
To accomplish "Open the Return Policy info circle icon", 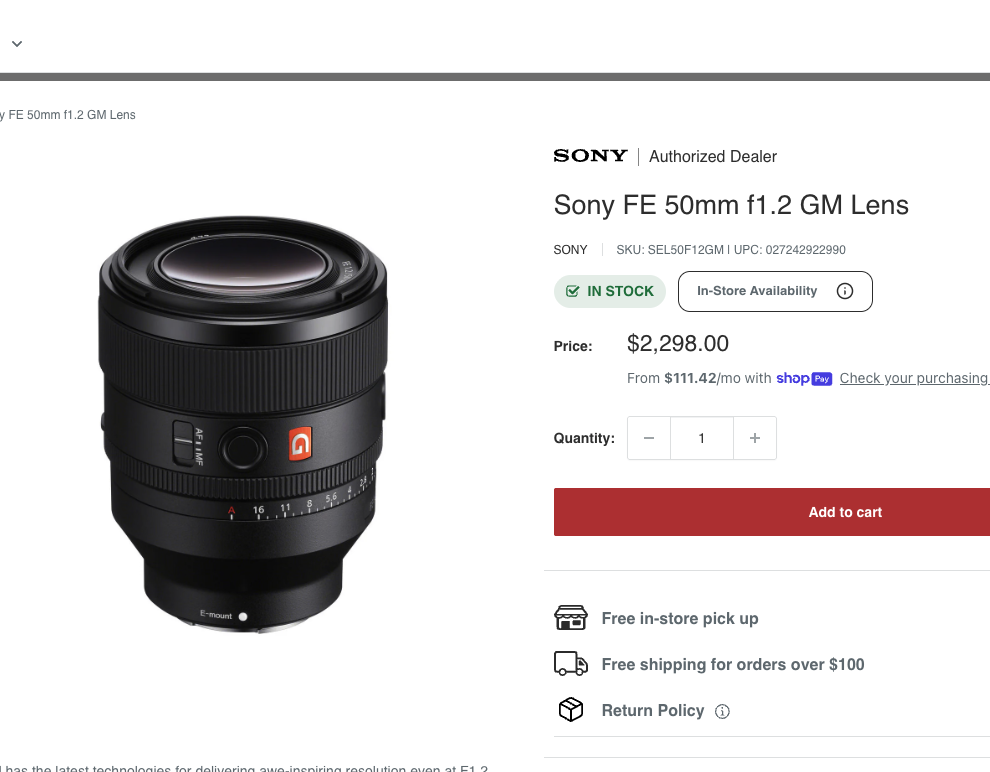I will [722, 712].
